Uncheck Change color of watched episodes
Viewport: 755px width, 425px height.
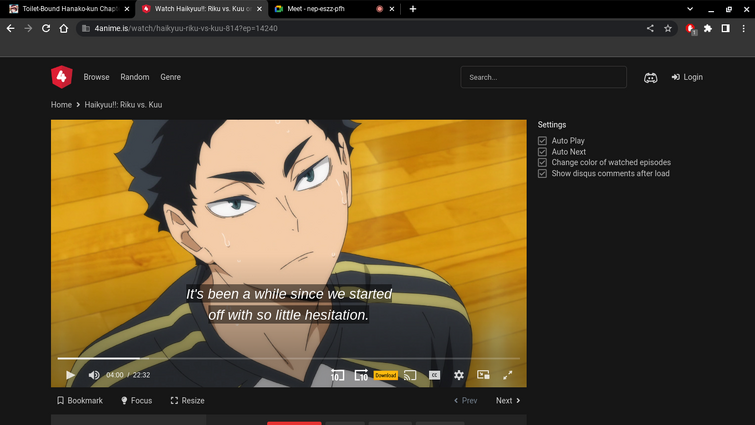click(x=542, y=162)
